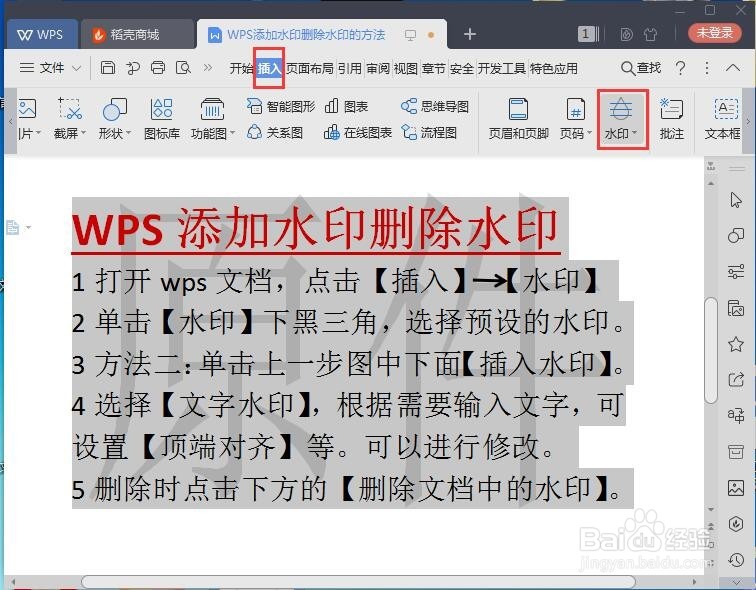756x590 pixels.
Task: Click the 截屏 screenshot tool
Action: pyautogui.click(x=69, y=119)
